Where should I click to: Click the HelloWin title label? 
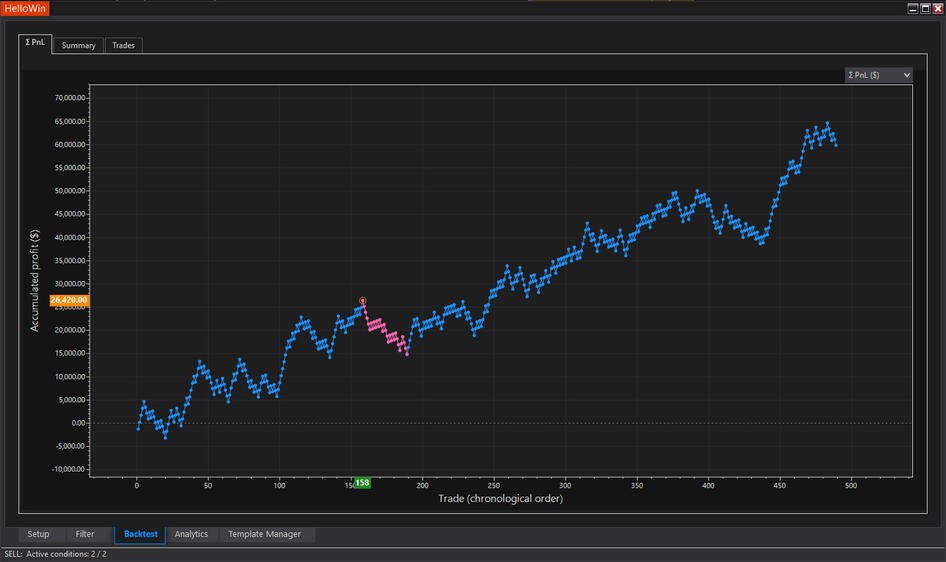[25, 8]
